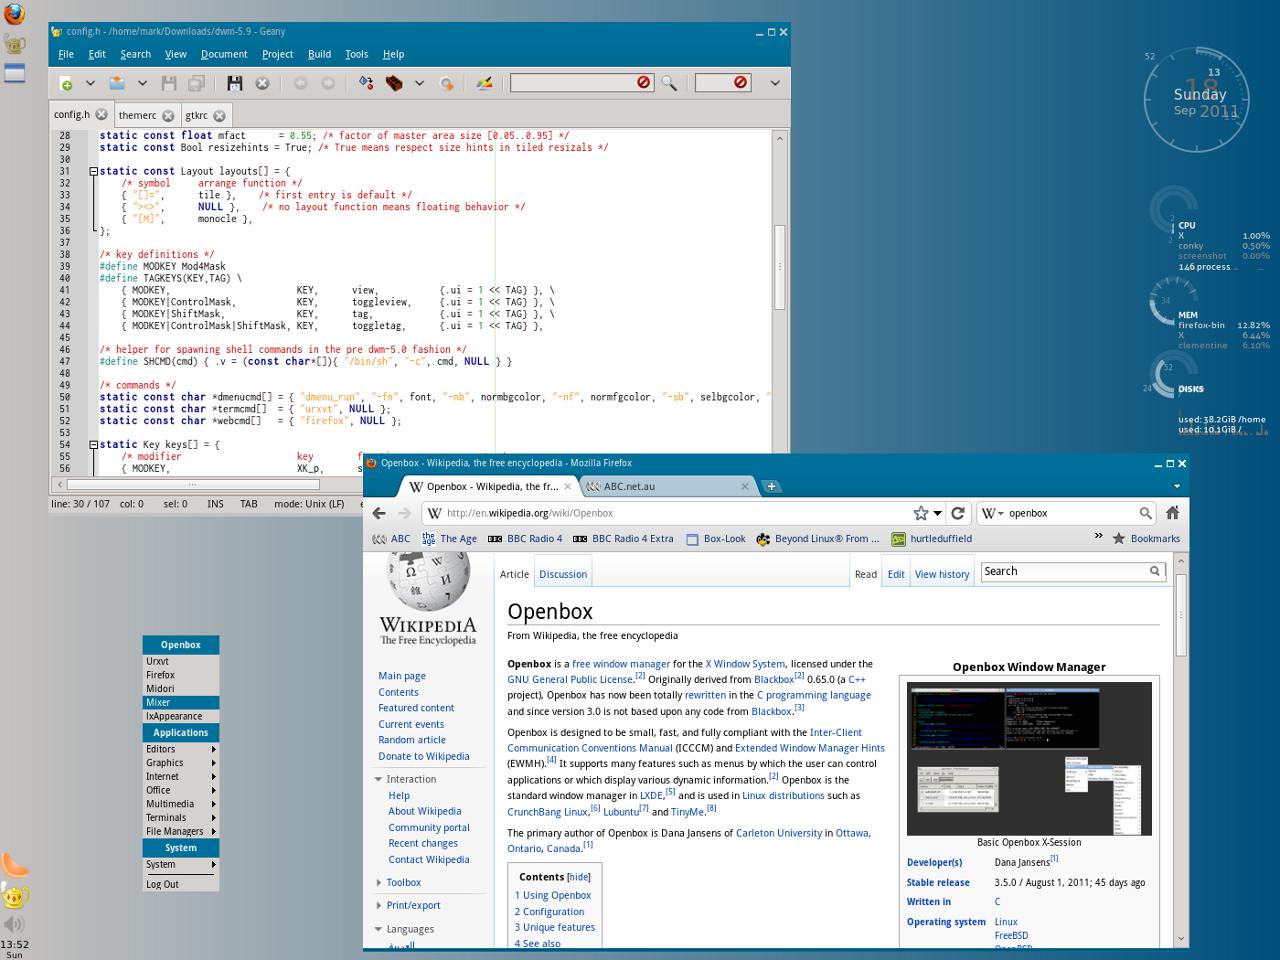Screen dimensions: 1280x960
Task: Click the Wikipedia search magnifier button
Action: coord(1155,571)
